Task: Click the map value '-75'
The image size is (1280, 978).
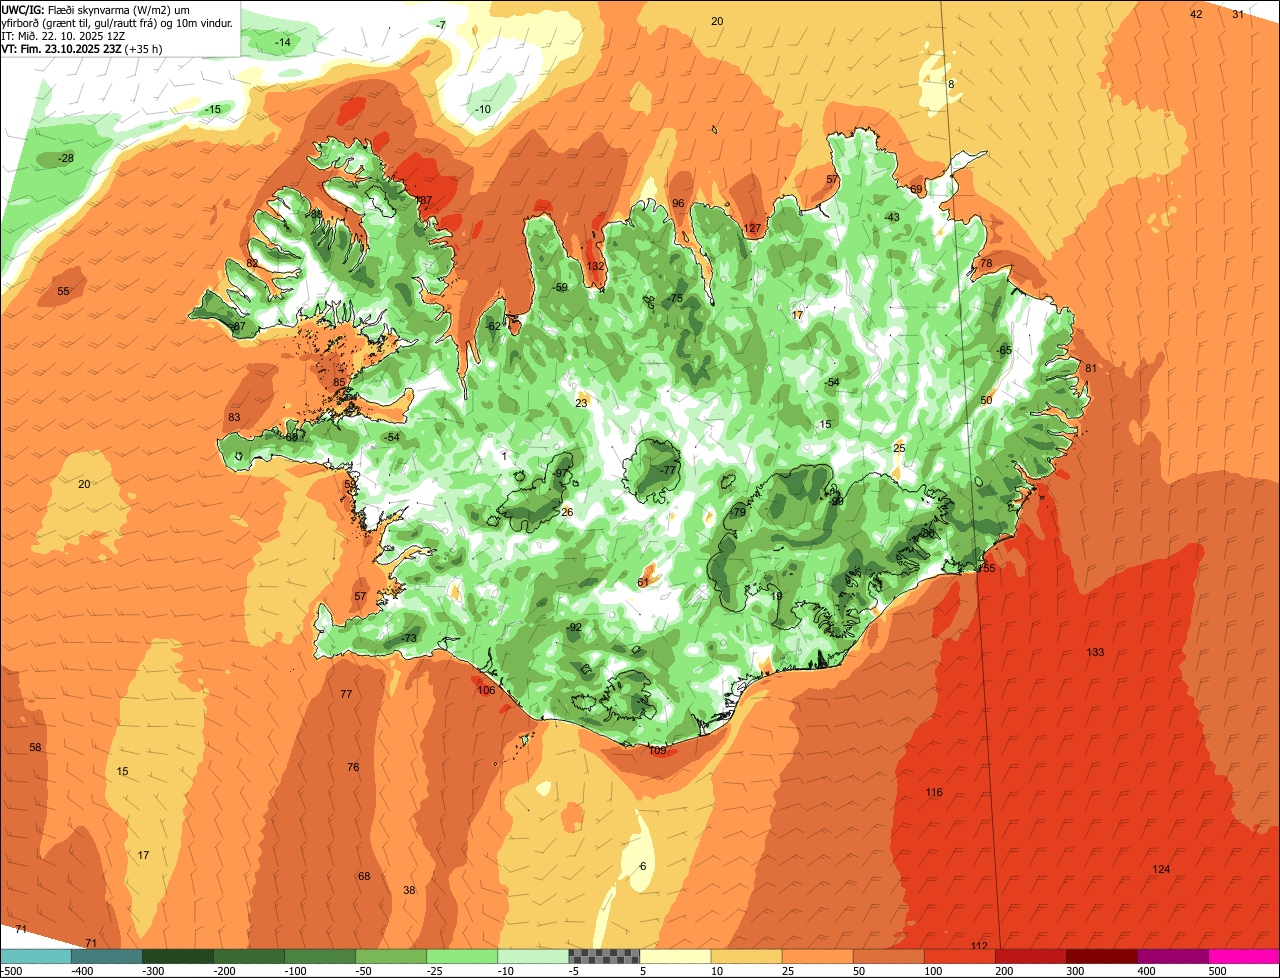Action: tap(675, 298)
